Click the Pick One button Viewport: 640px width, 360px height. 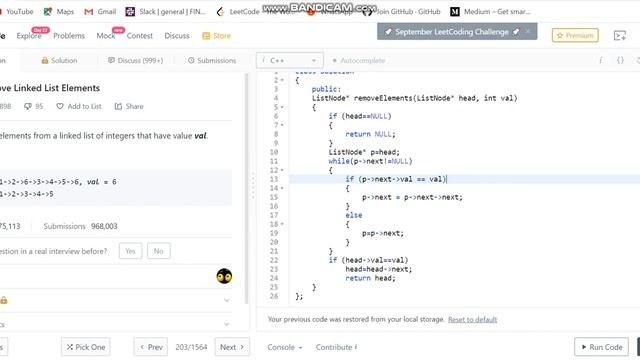[x=86, y=347]
